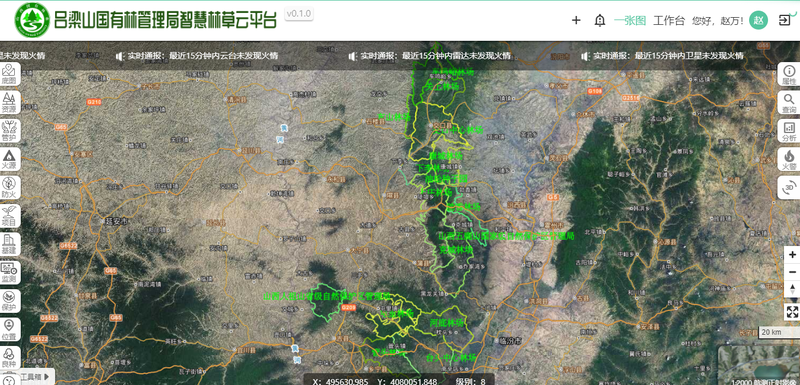
Task: Select the 火源 fire source tool
Action: [9, 159]
